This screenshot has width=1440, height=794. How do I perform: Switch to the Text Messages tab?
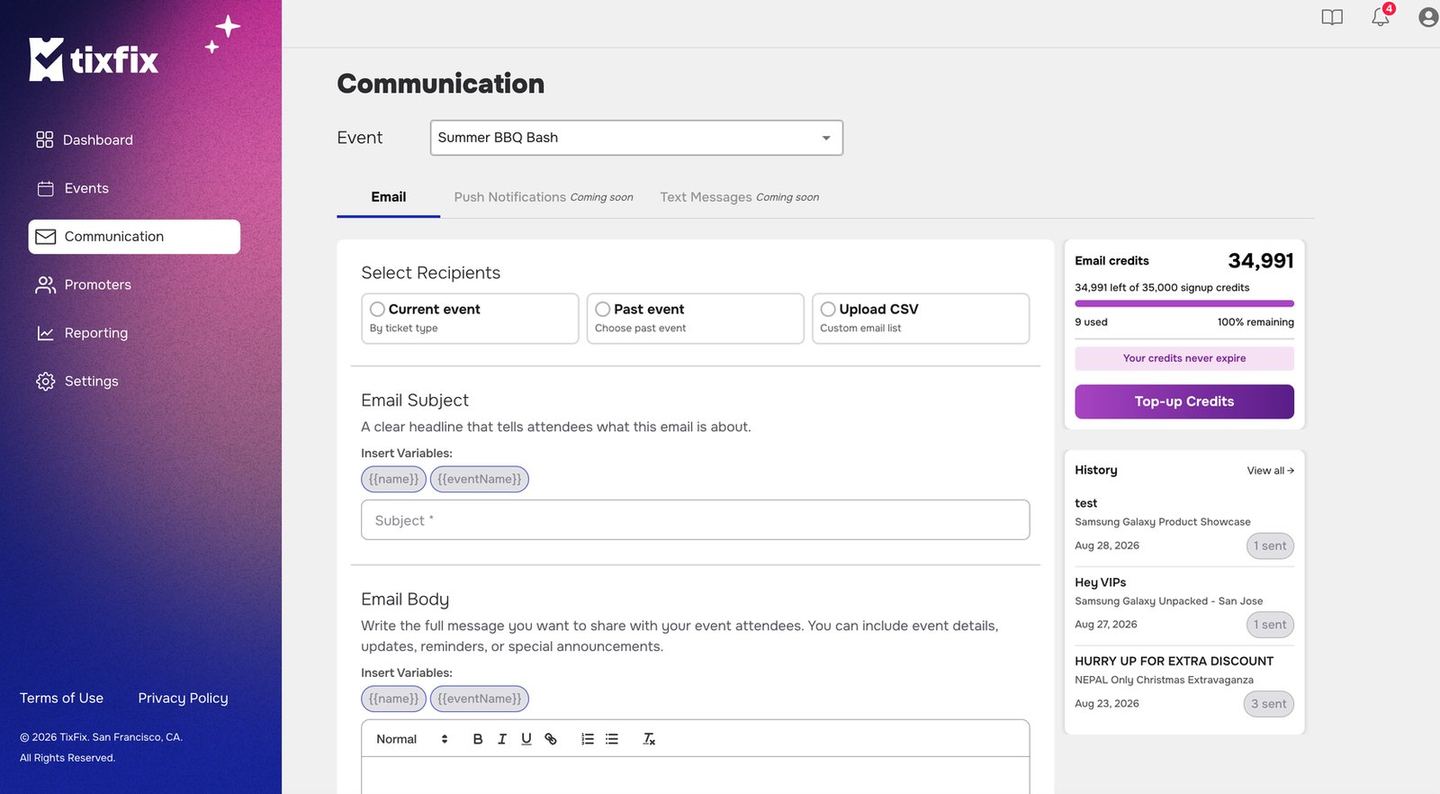[739, 197]
